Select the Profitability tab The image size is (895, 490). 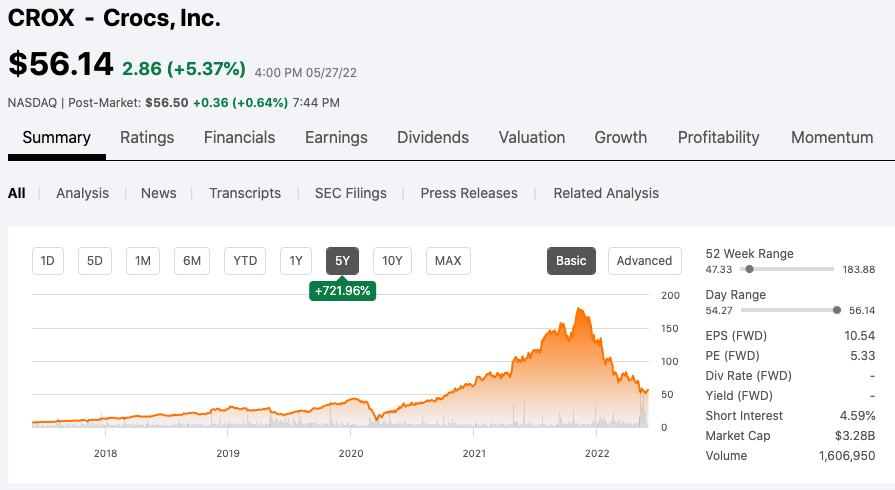[719, 138]
